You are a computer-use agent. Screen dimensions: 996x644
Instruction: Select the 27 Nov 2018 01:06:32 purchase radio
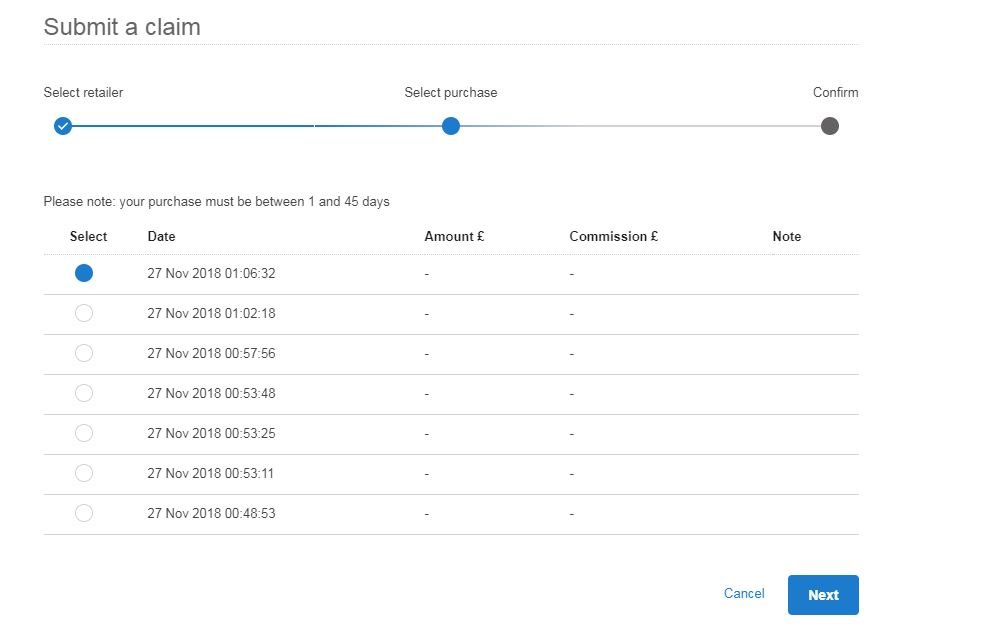84,273
